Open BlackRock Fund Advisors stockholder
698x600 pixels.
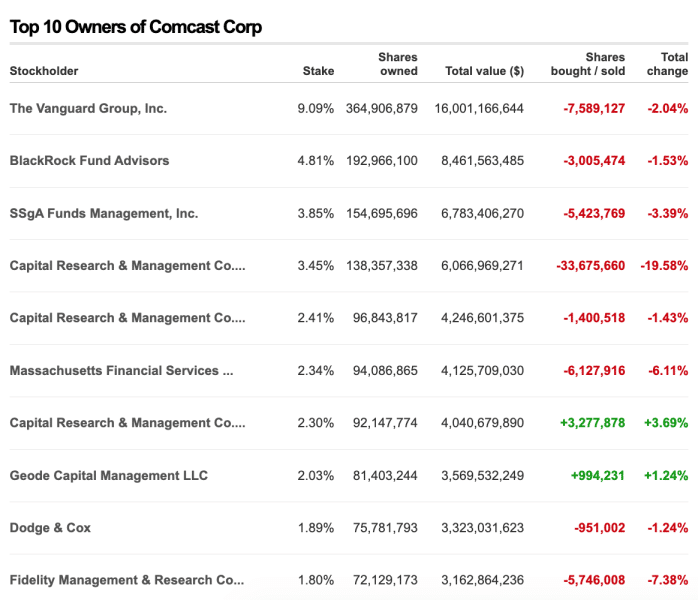(x=89, y=161)
